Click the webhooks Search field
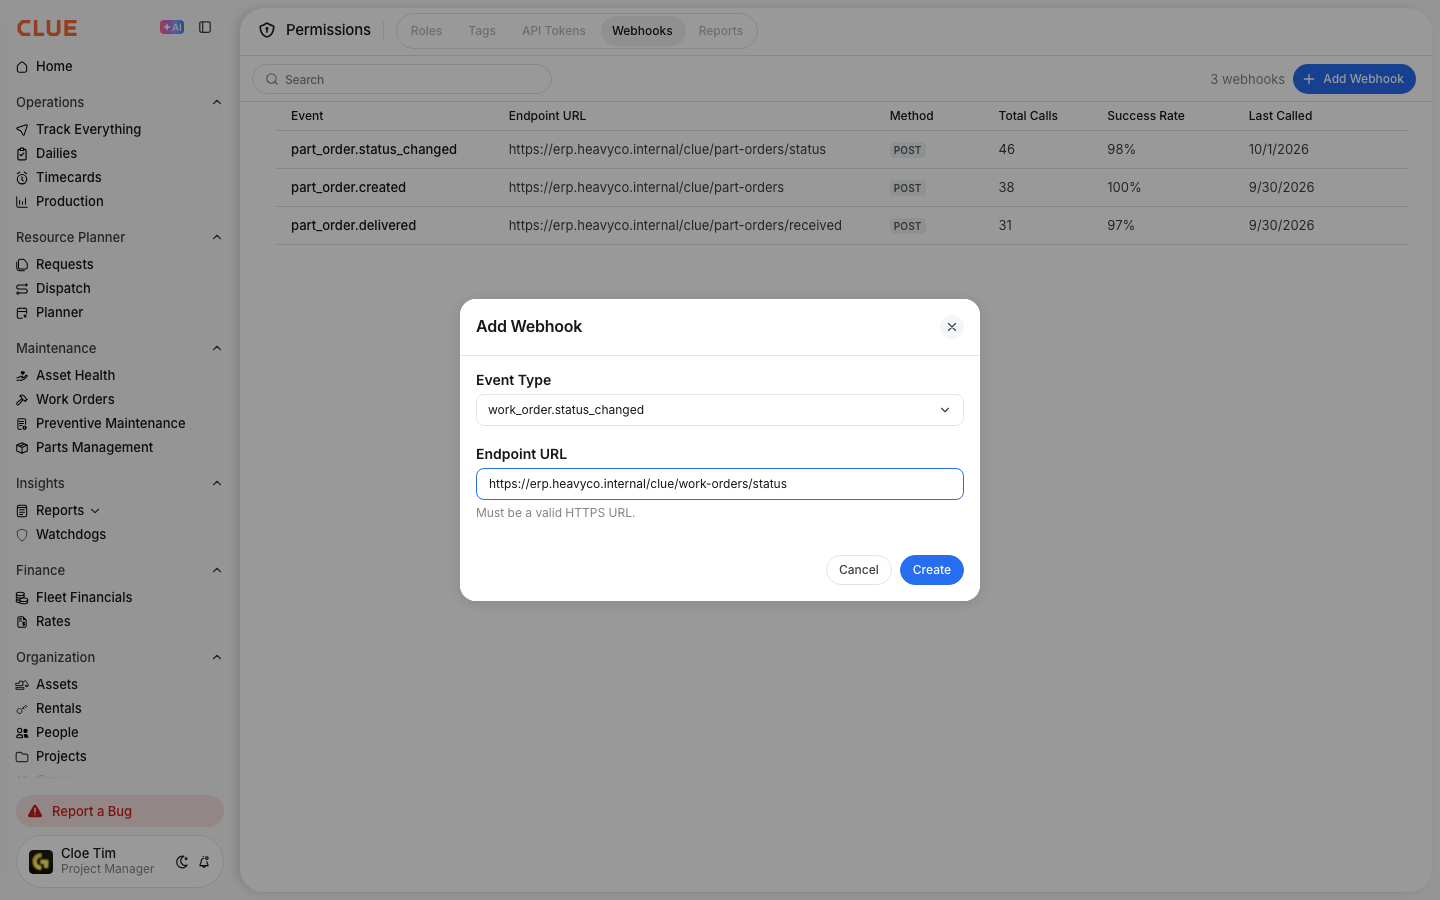The width and height of the screenshot is (1440, 900). (402, 79)
